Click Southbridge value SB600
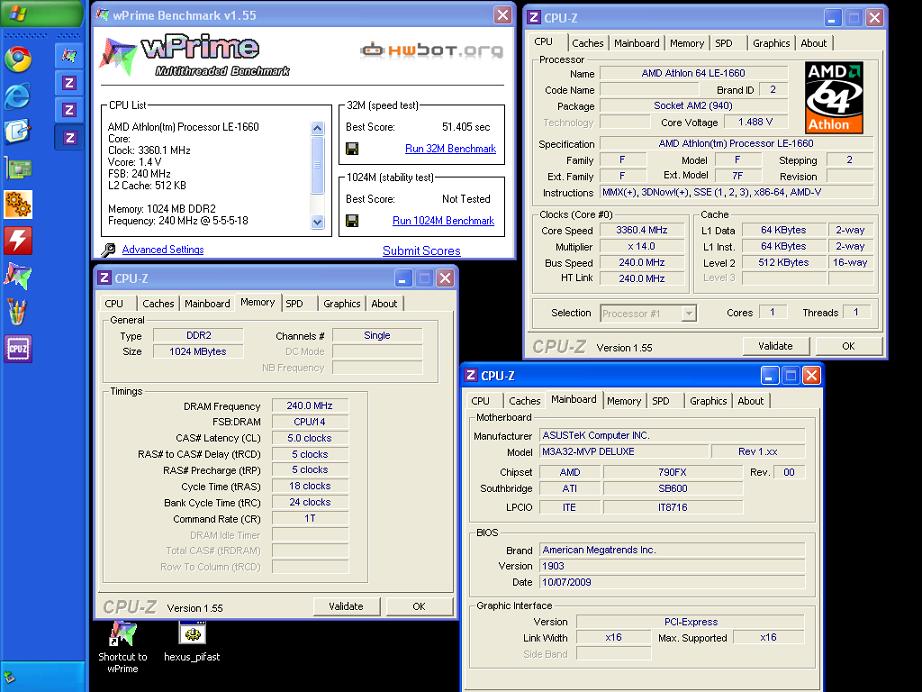Viewport: 922px width, 692px height. 673,489
